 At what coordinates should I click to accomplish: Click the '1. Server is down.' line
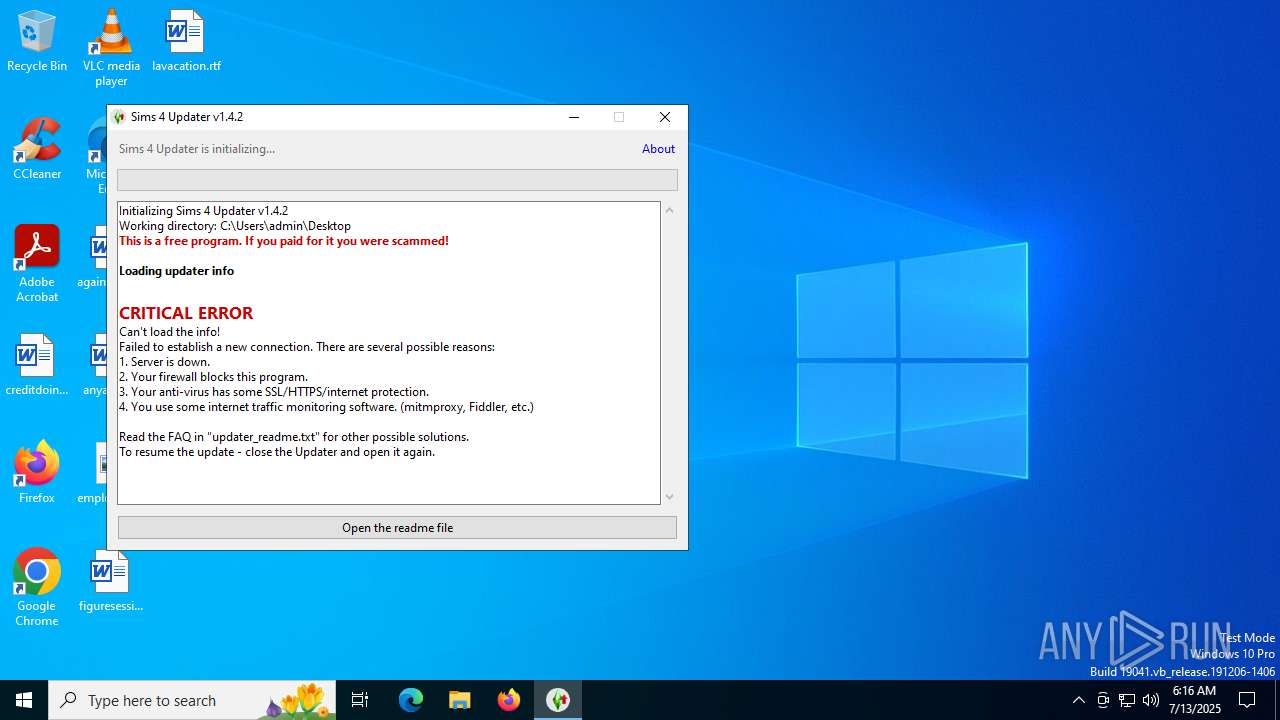tap(164, 362)
